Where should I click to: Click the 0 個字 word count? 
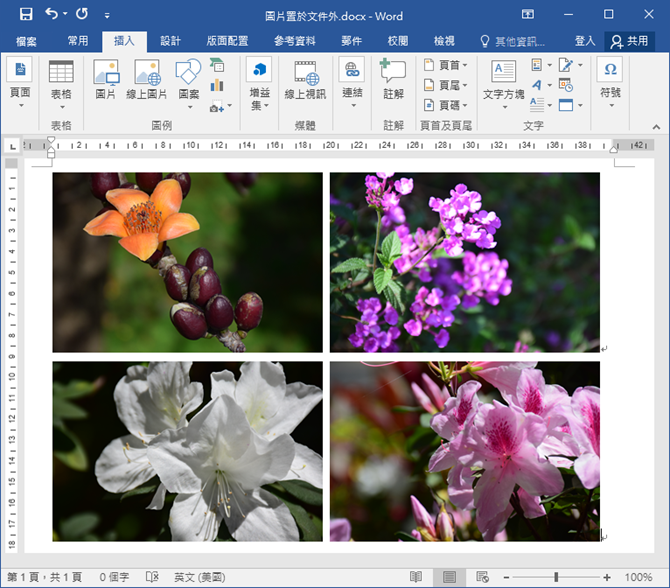point(114,577)
